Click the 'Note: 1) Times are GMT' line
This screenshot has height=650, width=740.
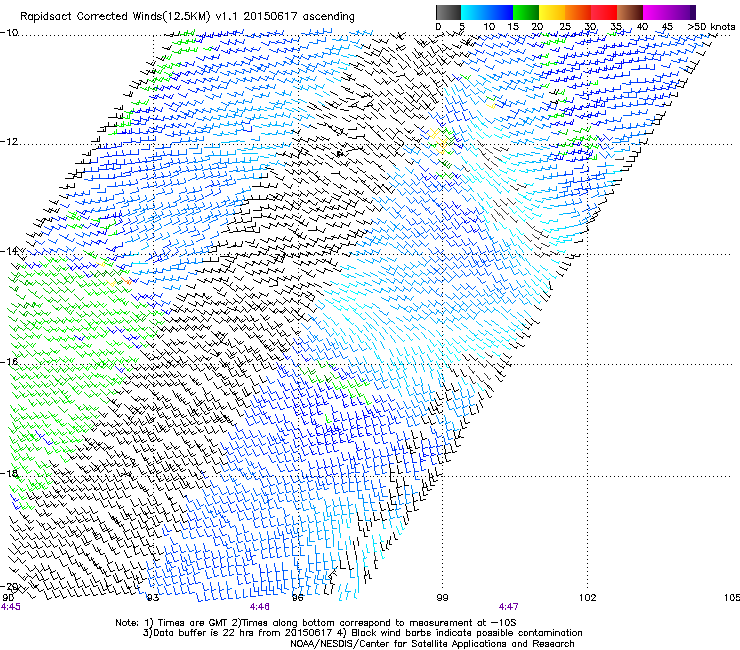click(315, 623)
